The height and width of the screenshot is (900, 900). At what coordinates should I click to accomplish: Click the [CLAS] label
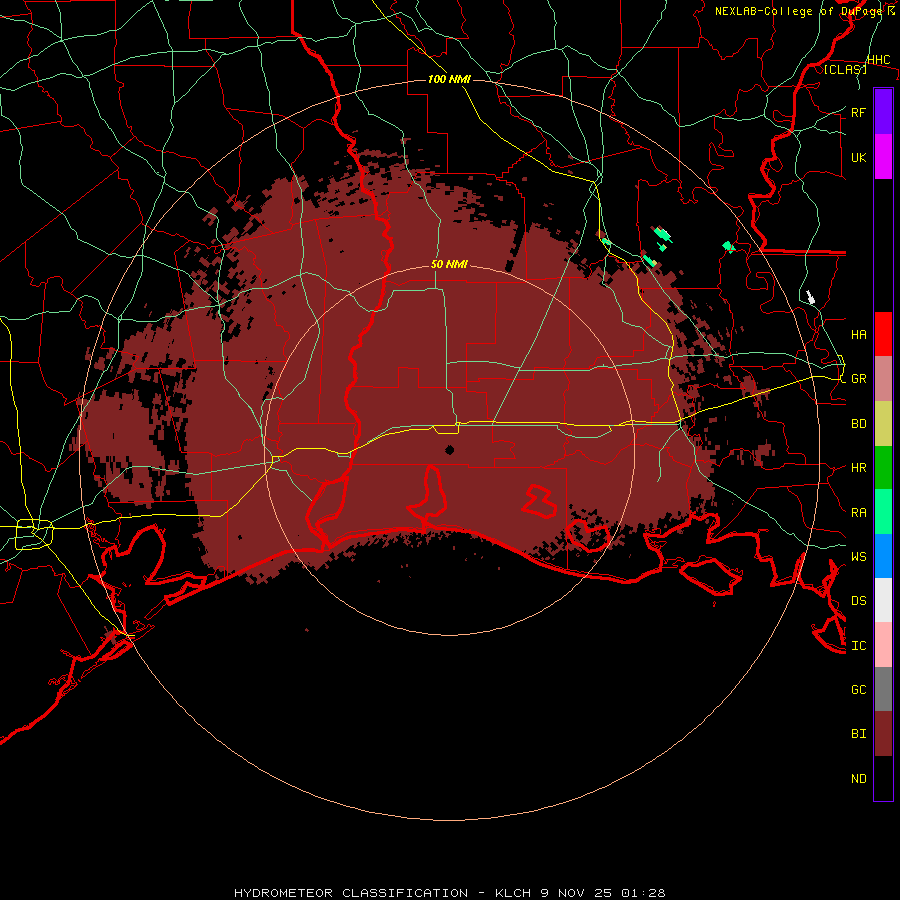tap(845, 69)
